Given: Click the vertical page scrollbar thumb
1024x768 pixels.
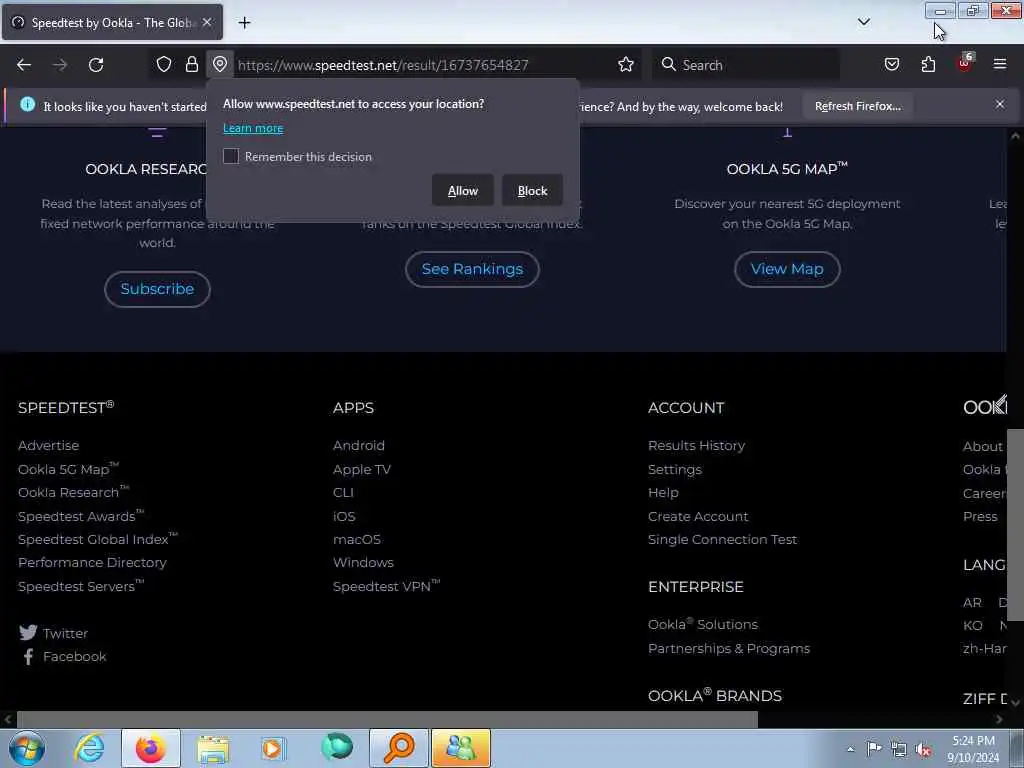Looking at the screenshot, I should click(x=1015, y=524).
